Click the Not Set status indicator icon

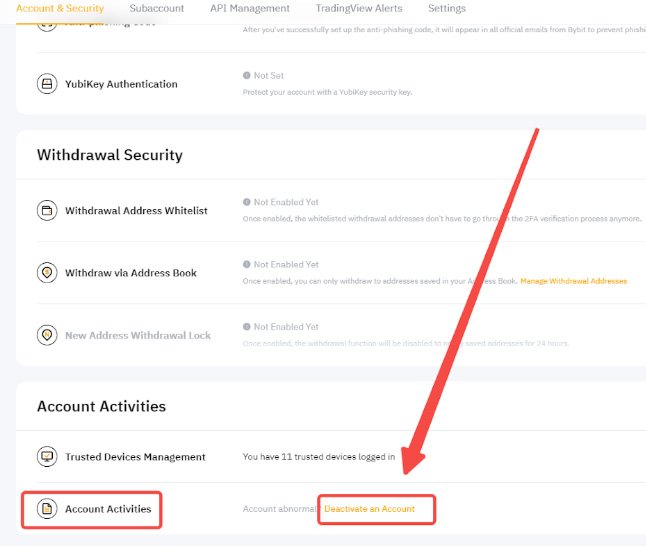[x=246, y=75]
